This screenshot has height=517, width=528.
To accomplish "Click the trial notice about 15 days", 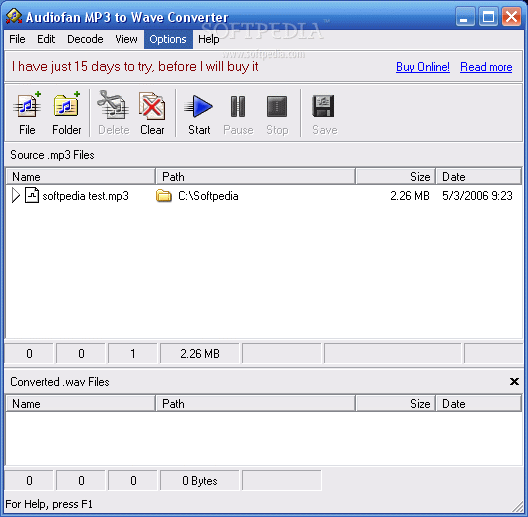I will [x=135, y=67].
